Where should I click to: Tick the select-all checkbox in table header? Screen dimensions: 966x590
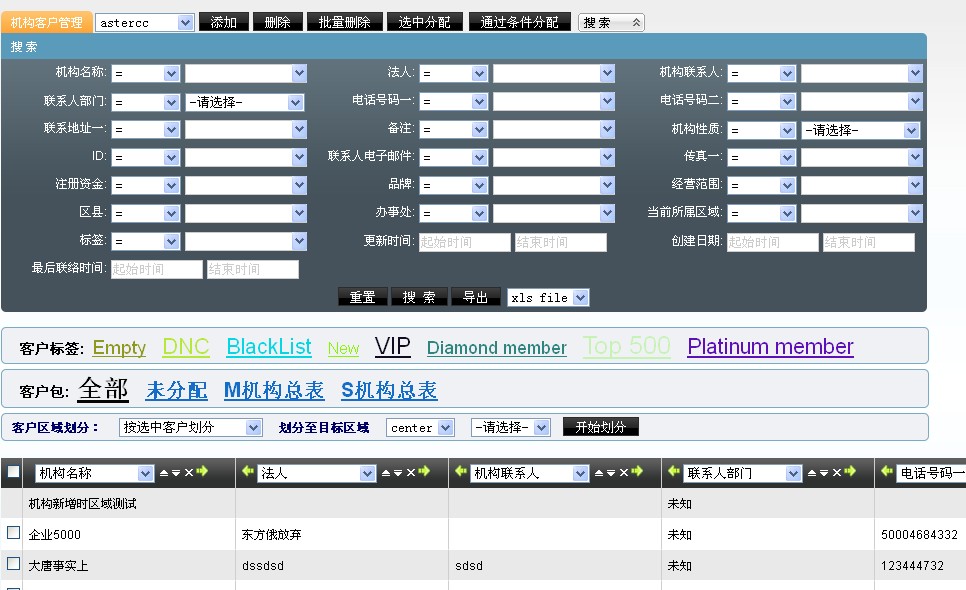click(x=13, y=472)
